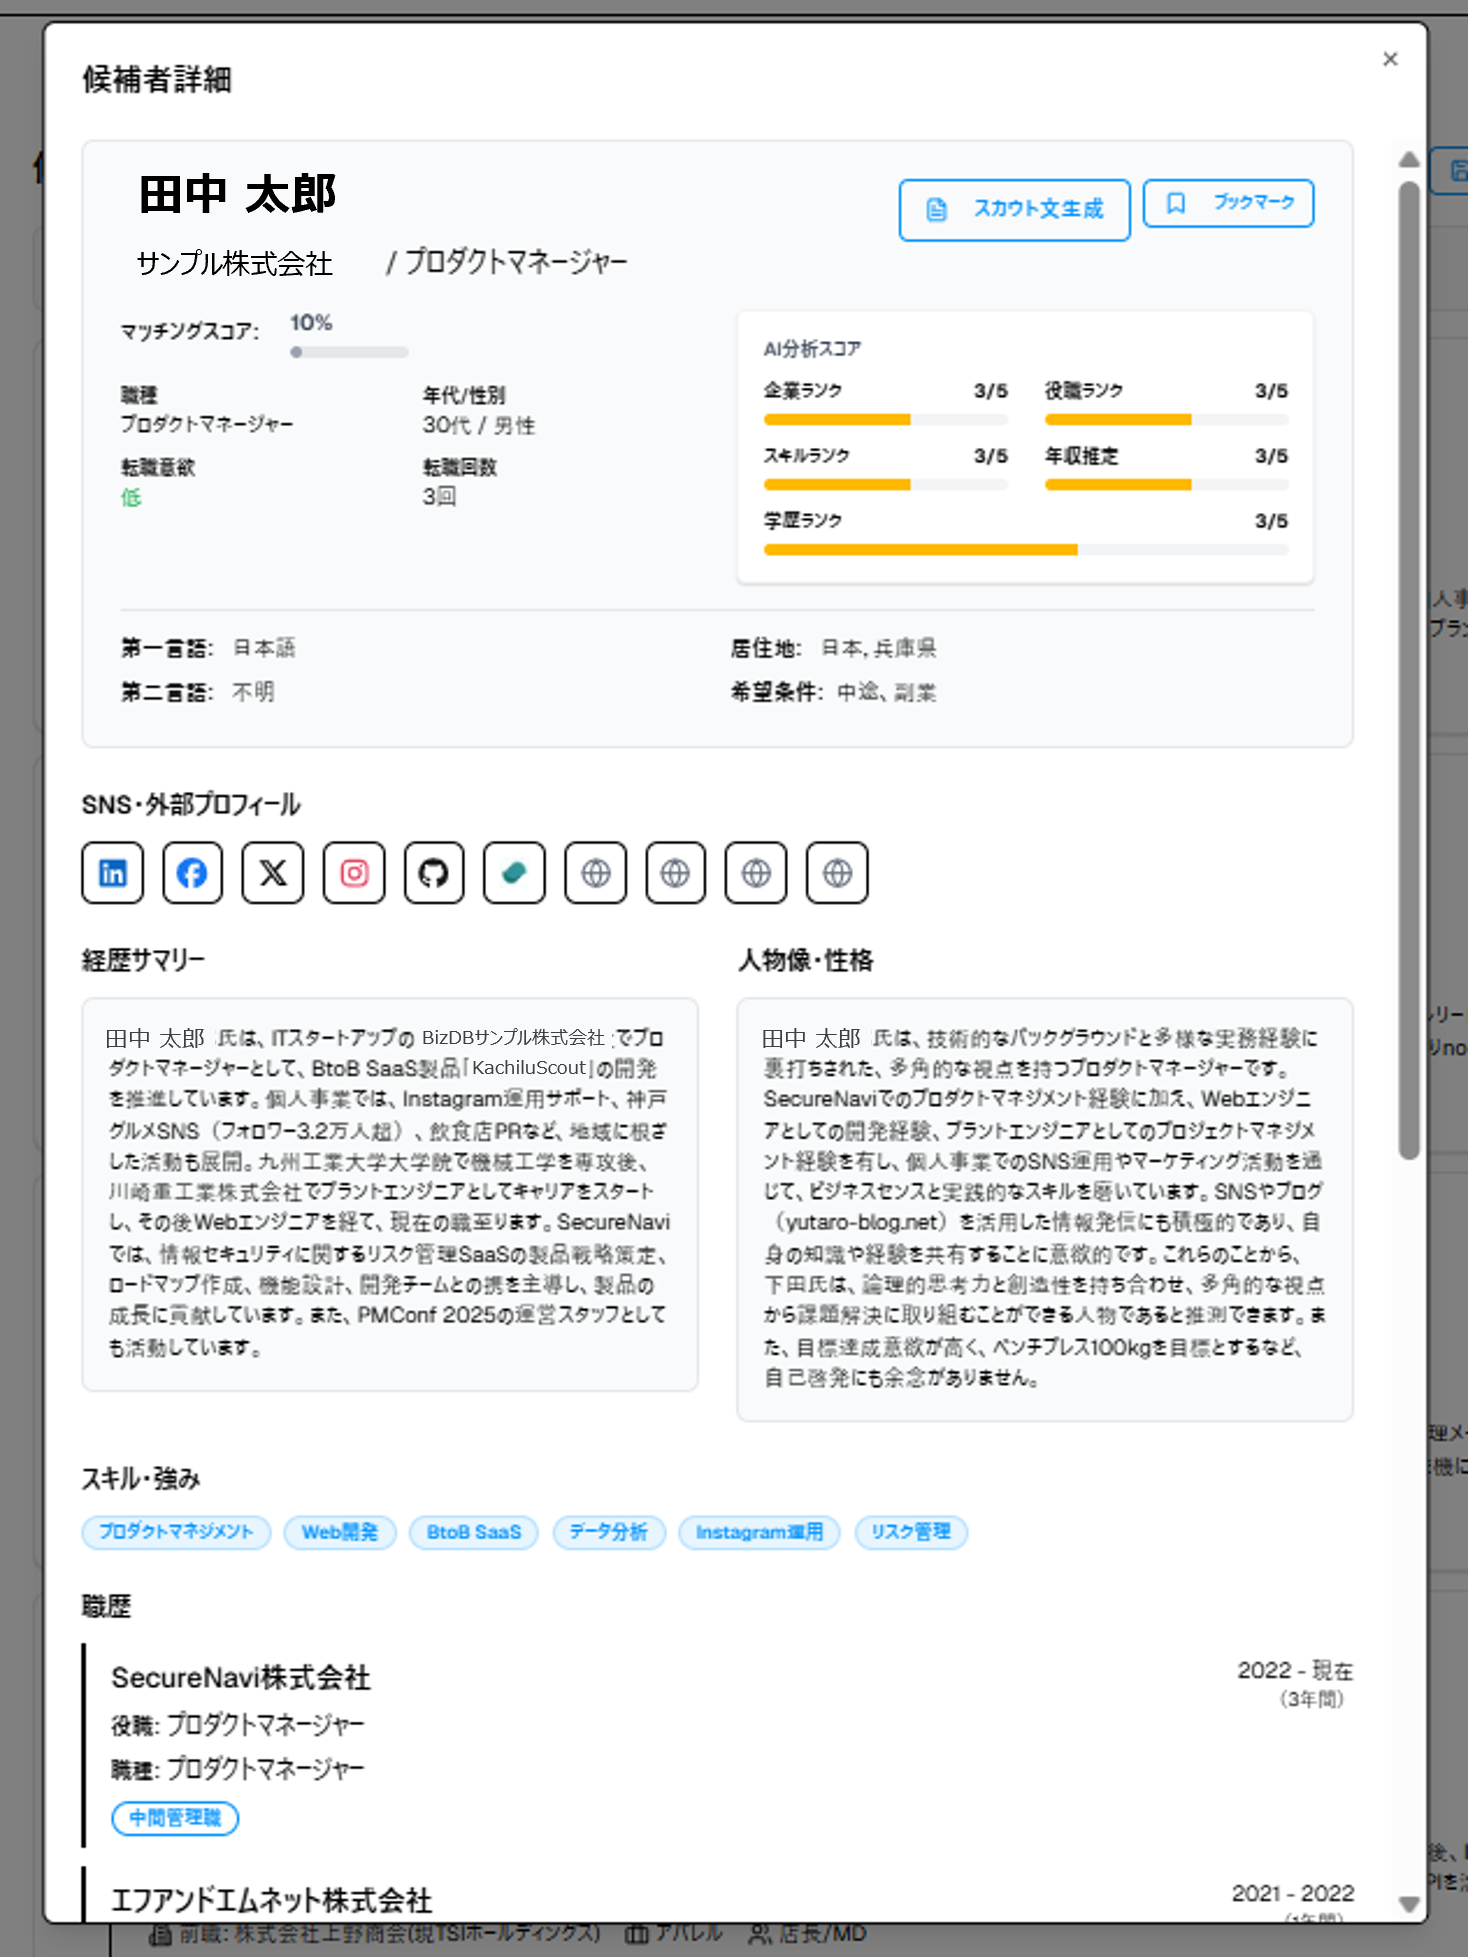Click the dialog scrollbar down arrow
This screenshot has width=1468, height=1957.
pos(1409,1904)
